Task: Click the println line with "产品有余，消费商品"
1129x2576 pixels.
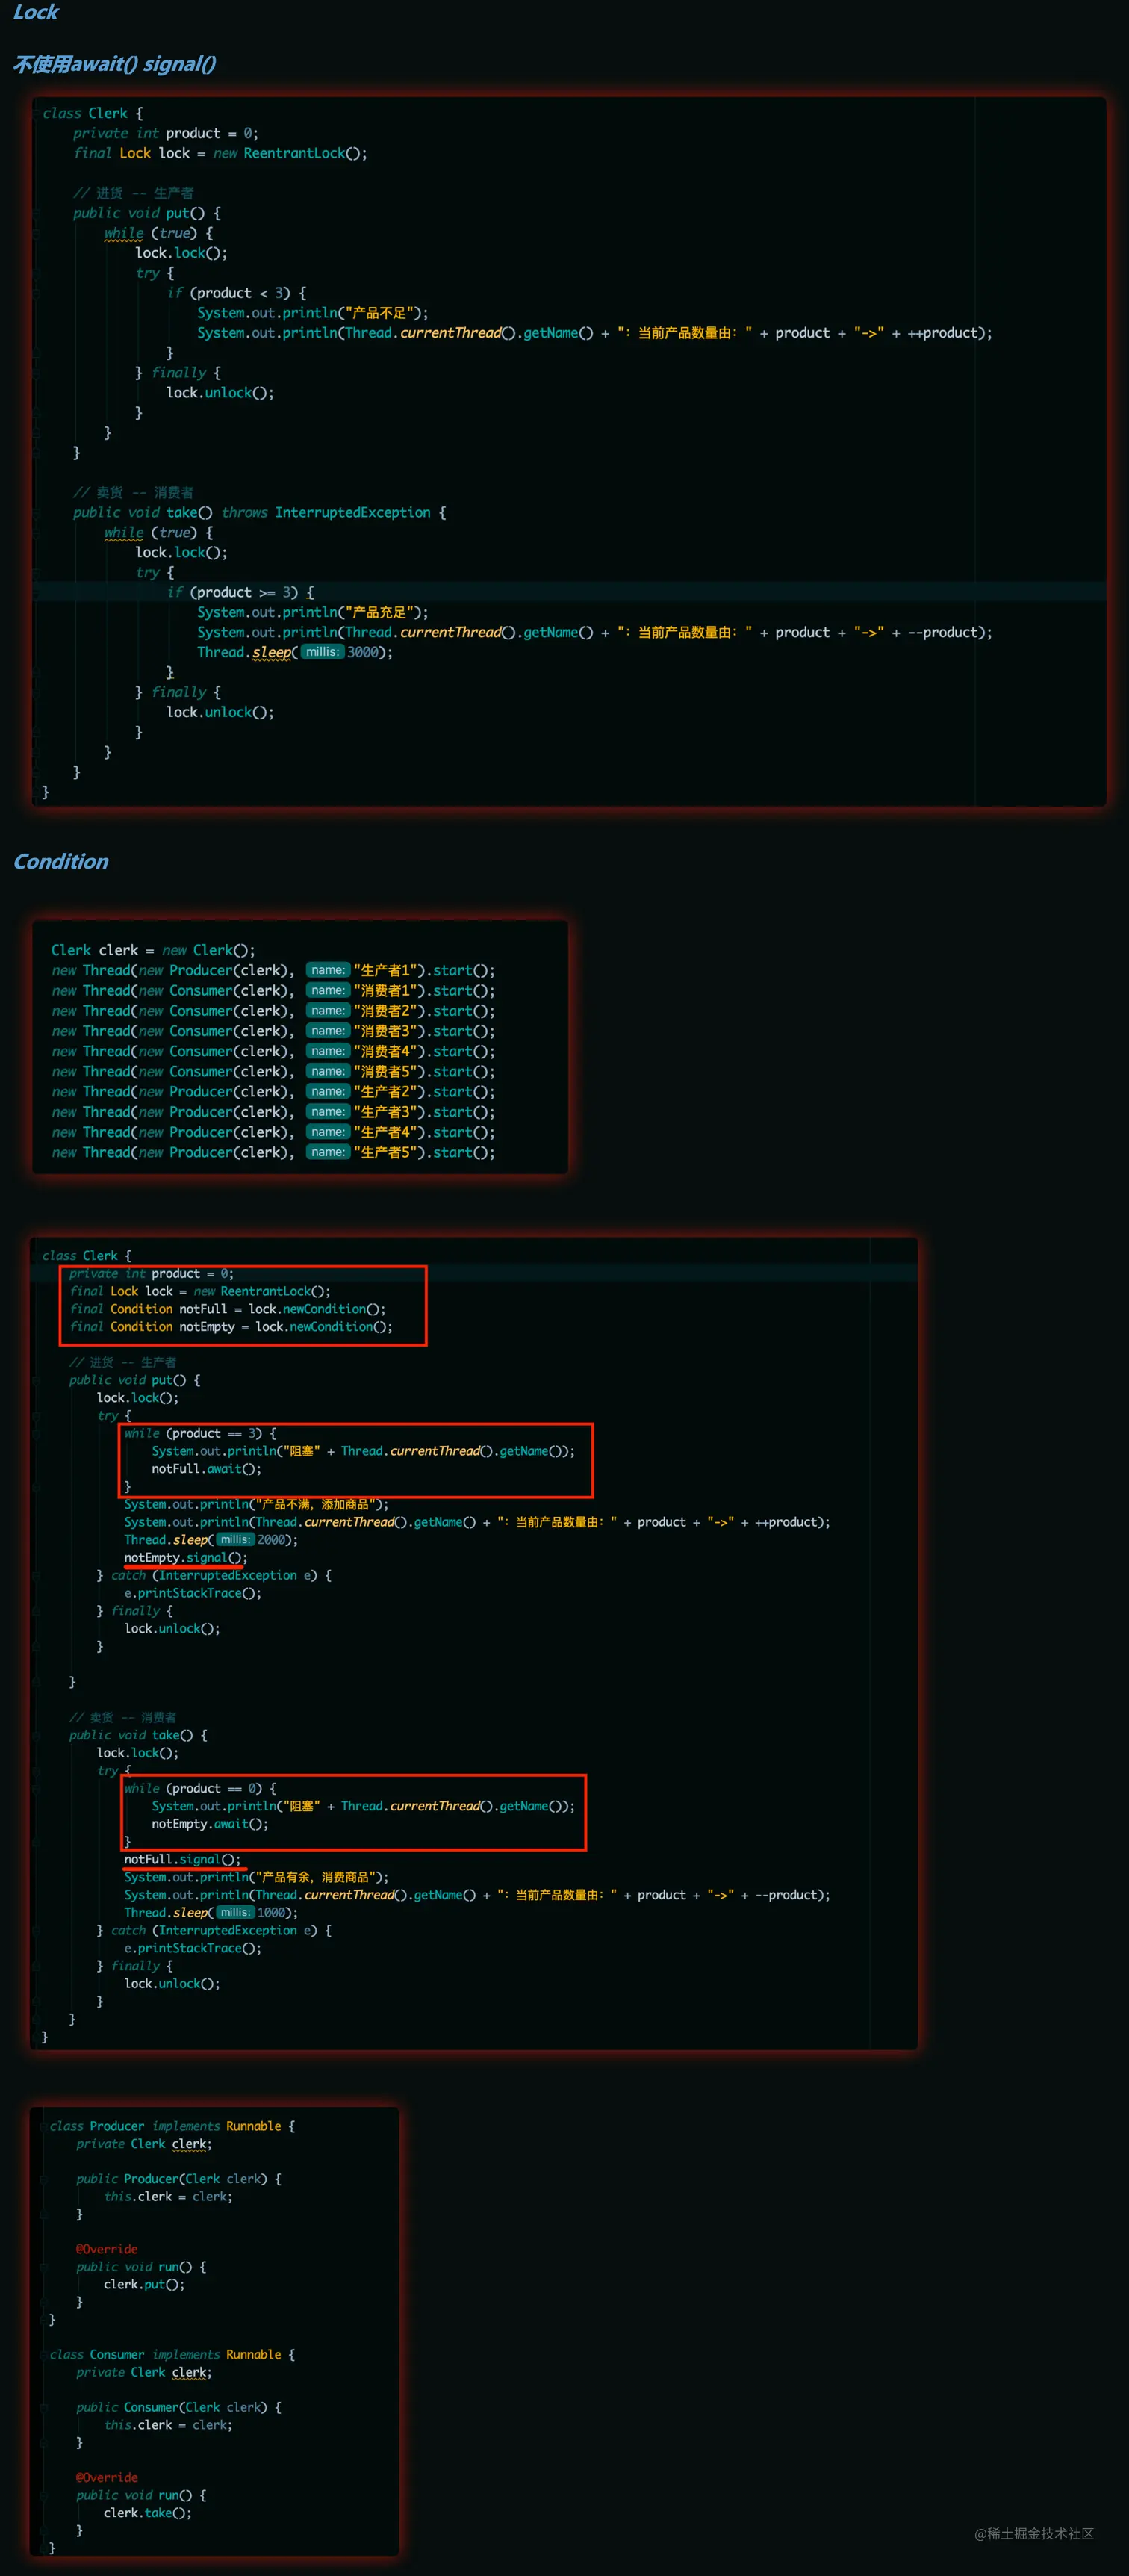Action: [256, 1877]
